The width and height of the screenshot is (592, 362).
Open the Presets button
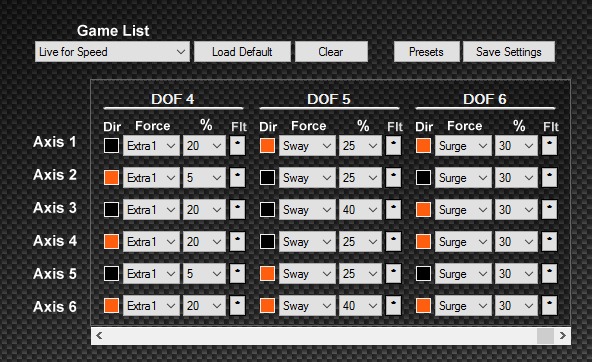pyautogui.click(x=427, y=52)
